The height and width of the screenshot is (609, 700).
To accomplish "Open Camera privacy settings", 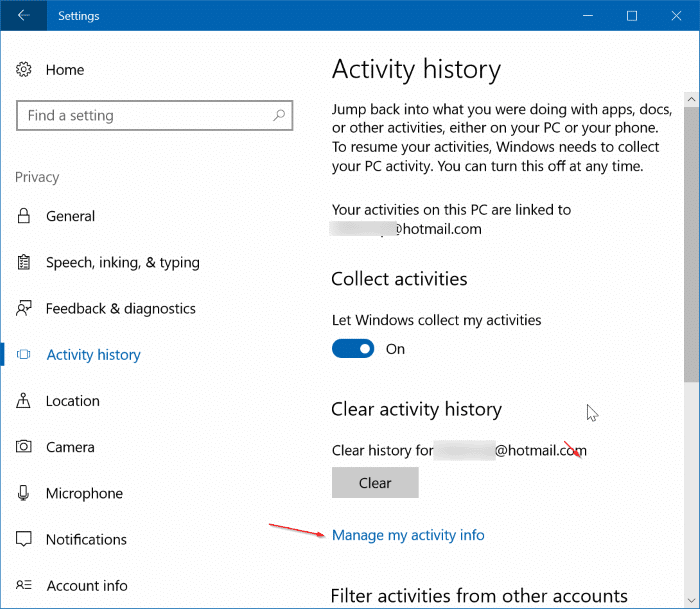I will (x=71, y=447).
